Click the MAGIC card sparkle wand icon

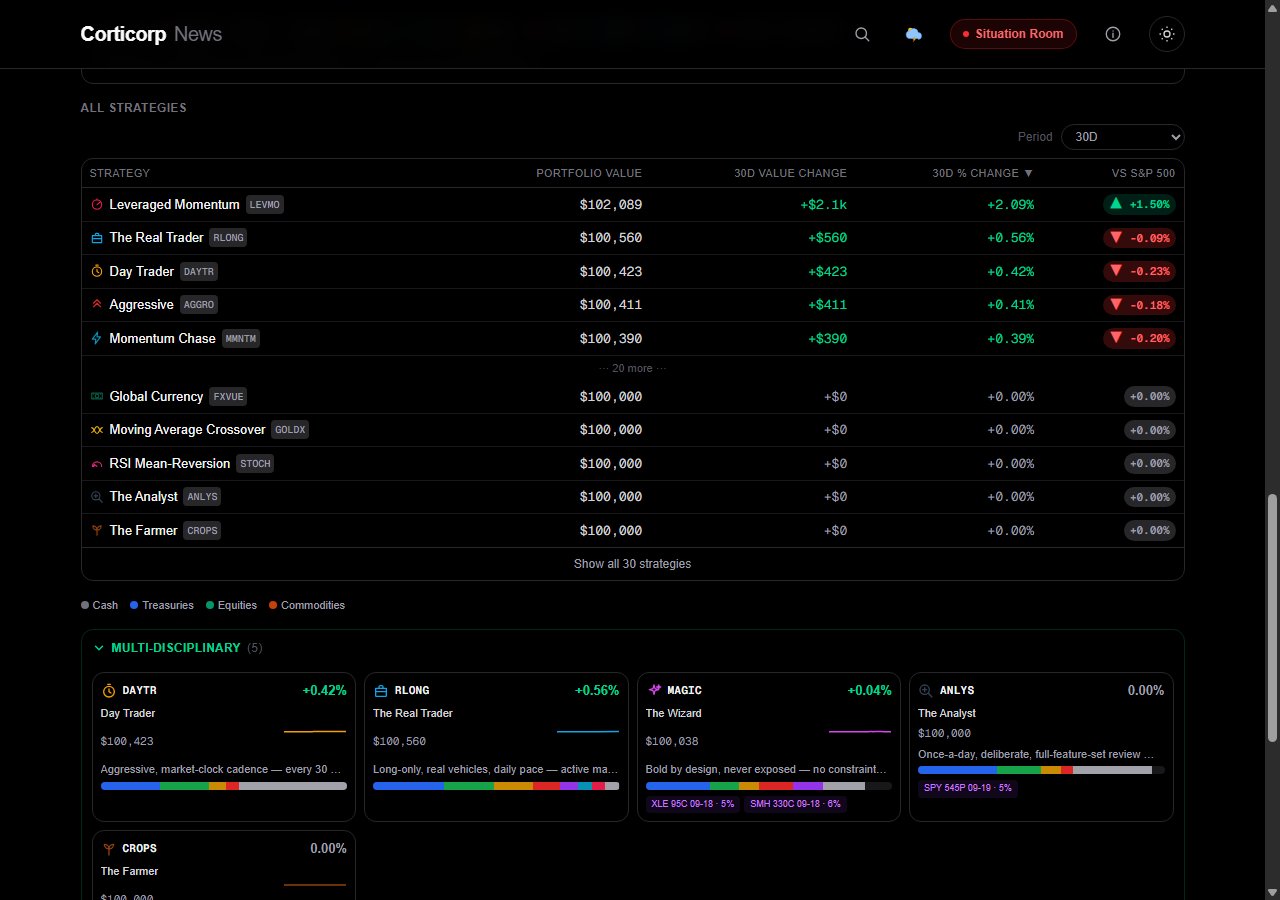pos(655,690)
